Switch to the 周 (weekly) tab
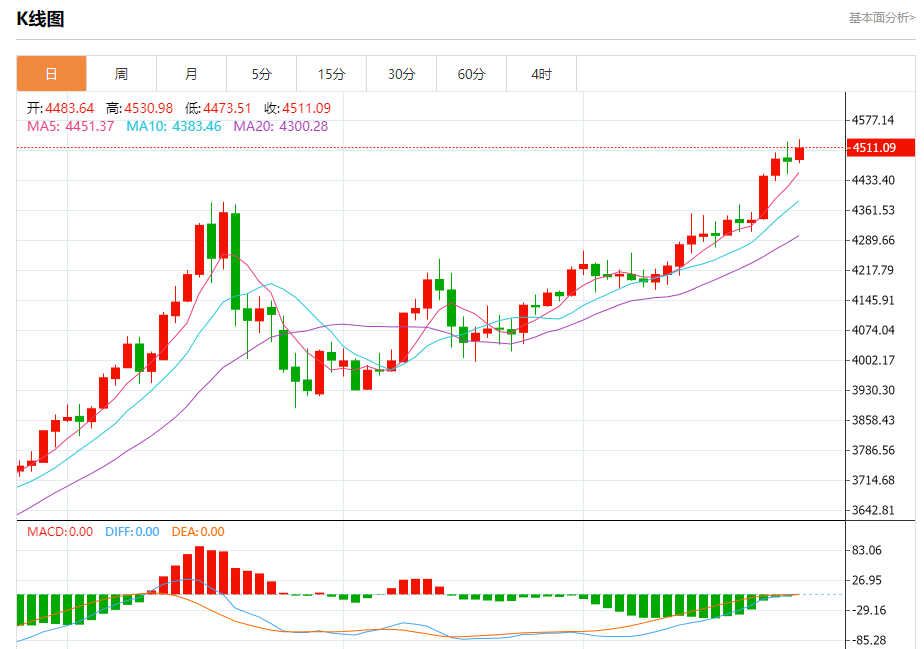The width and height of the screenshot is (924, 649). pyautogui.click(x=121, y=74)
